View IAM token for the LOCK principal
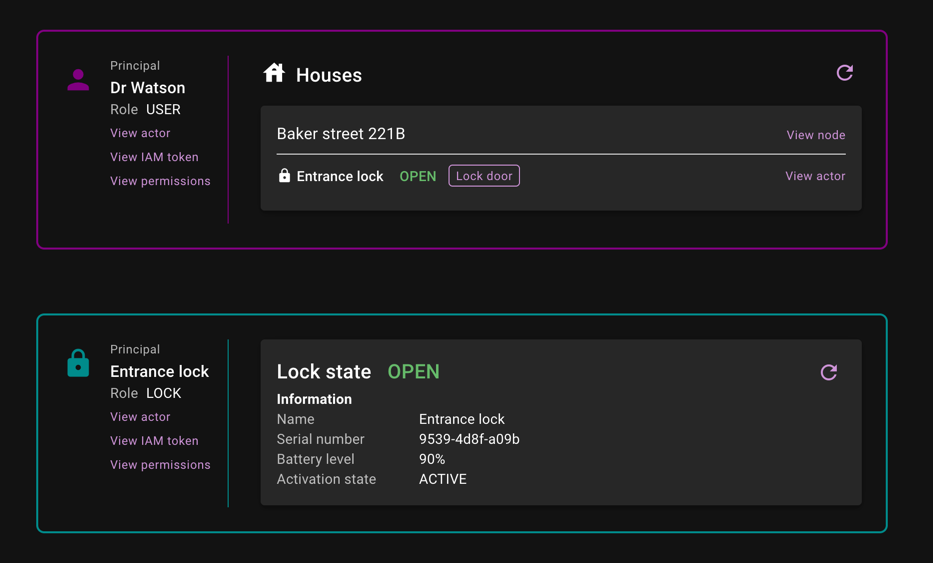The image size is (933, 563). click(154, 441)
